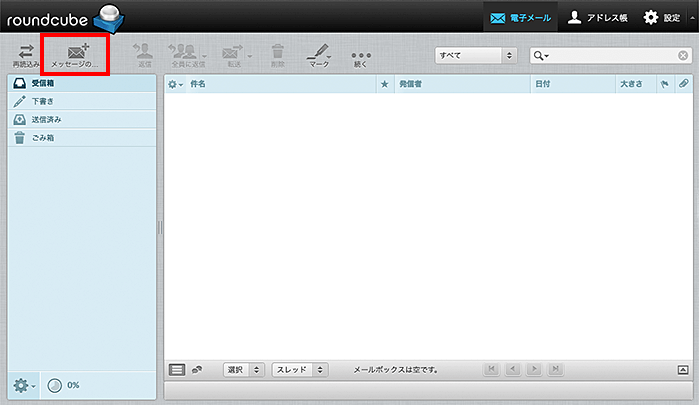
Task: Open the スレッド threads dropdown
Action: 300,370
